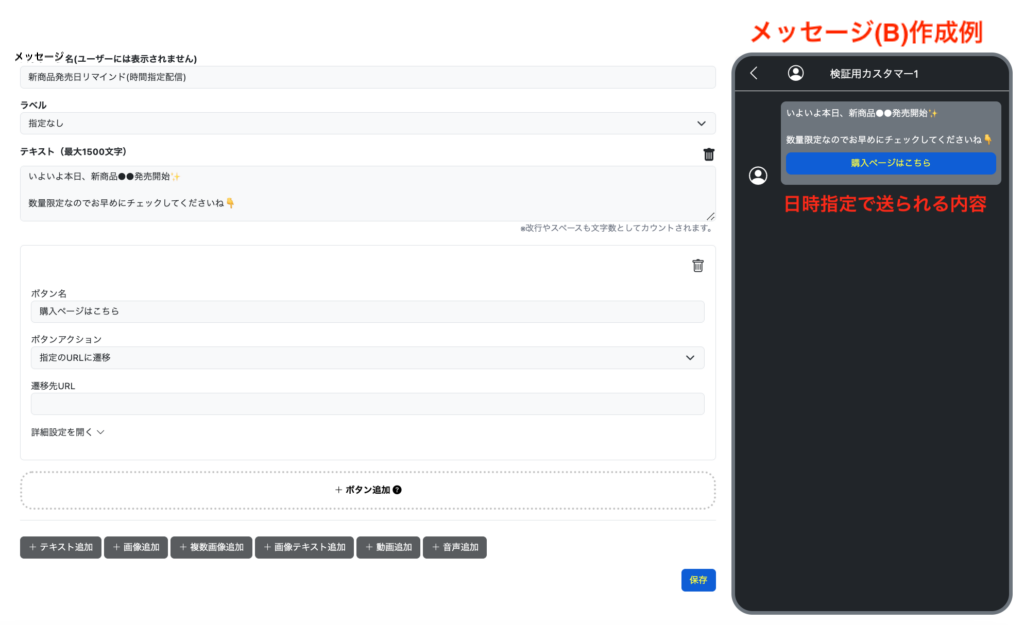Delete the text block with trash icon
The image size is (1024, 625).
click(709, 154)
